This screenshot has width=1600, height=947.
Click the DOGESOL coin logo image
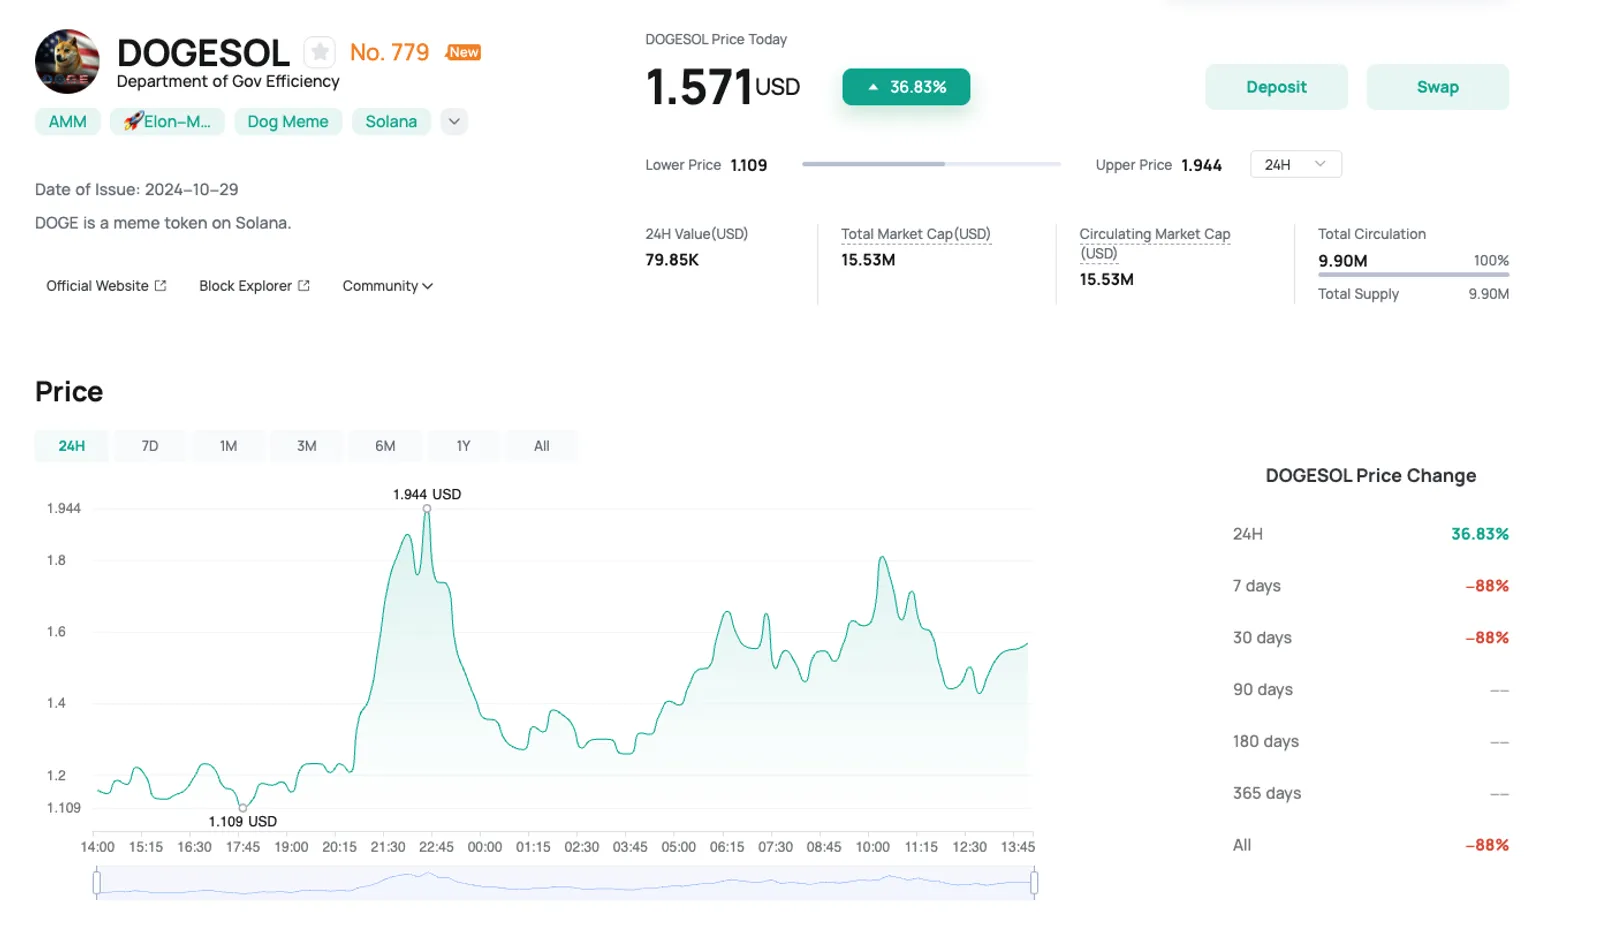point(67,61)
